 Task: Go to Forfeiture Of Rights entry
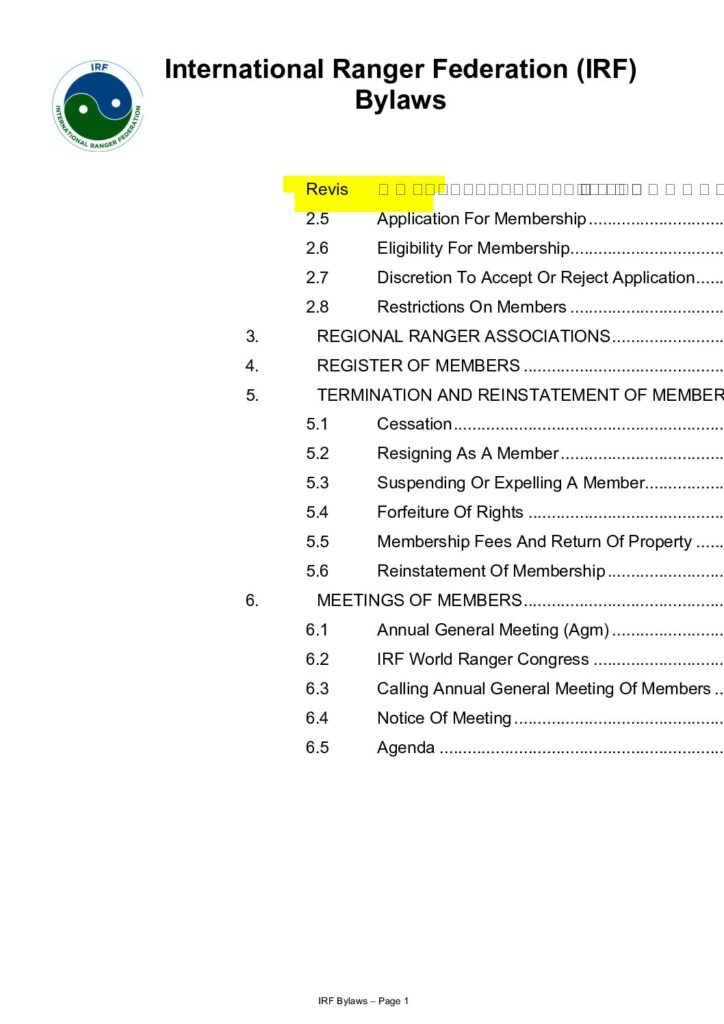click(449, 512)
